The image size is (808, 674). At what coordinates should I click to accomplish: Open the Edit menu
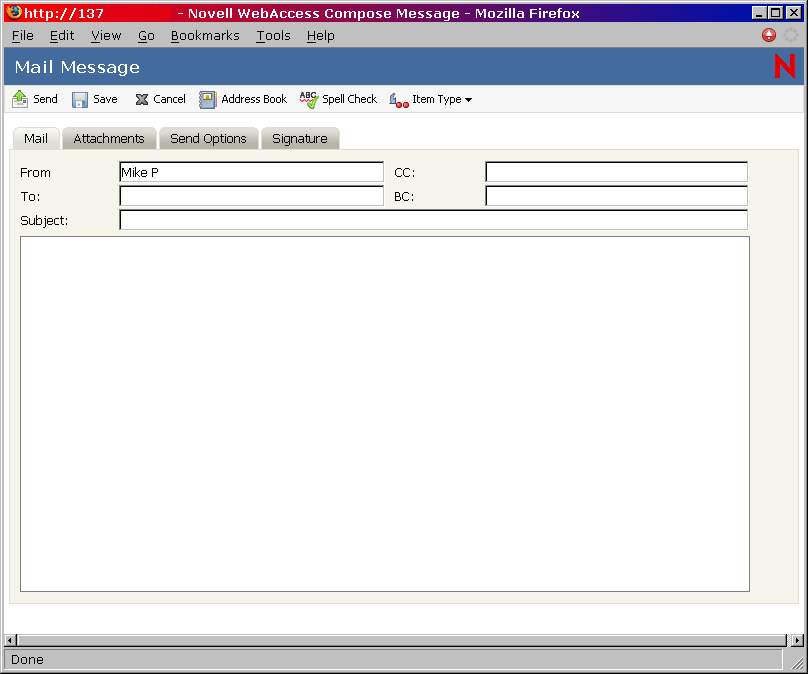(62, 36)
